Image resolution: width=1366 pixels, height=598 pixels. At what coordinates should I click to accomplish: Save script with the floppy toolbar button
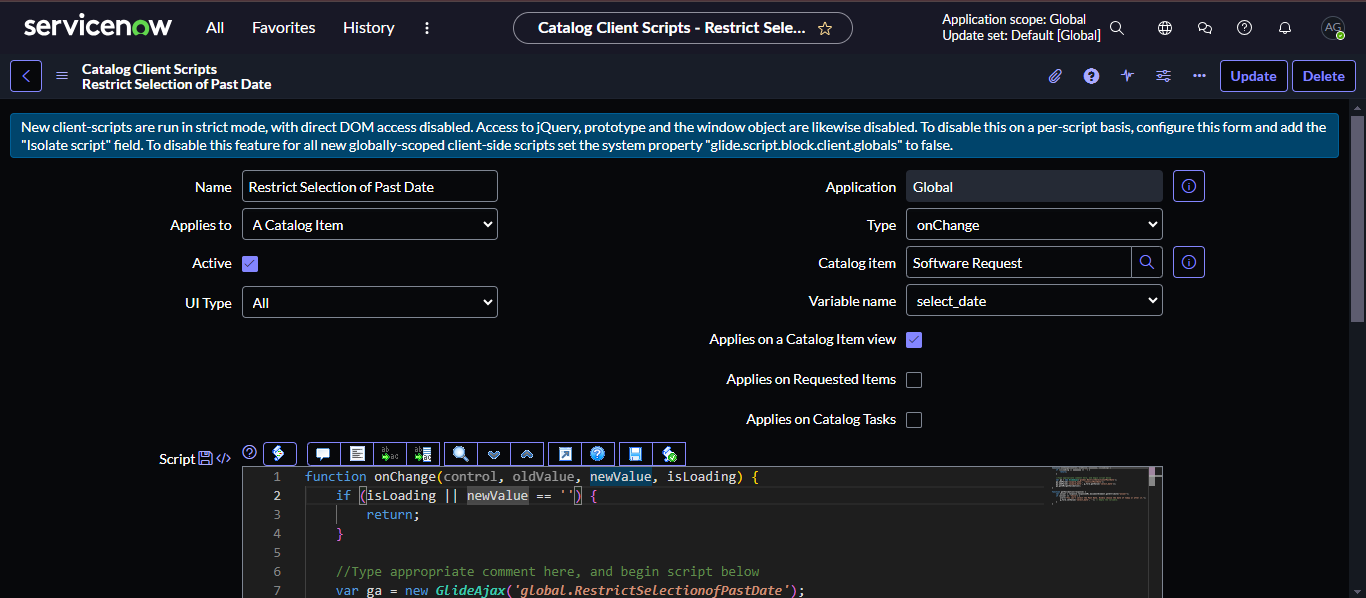pos(635,454)
